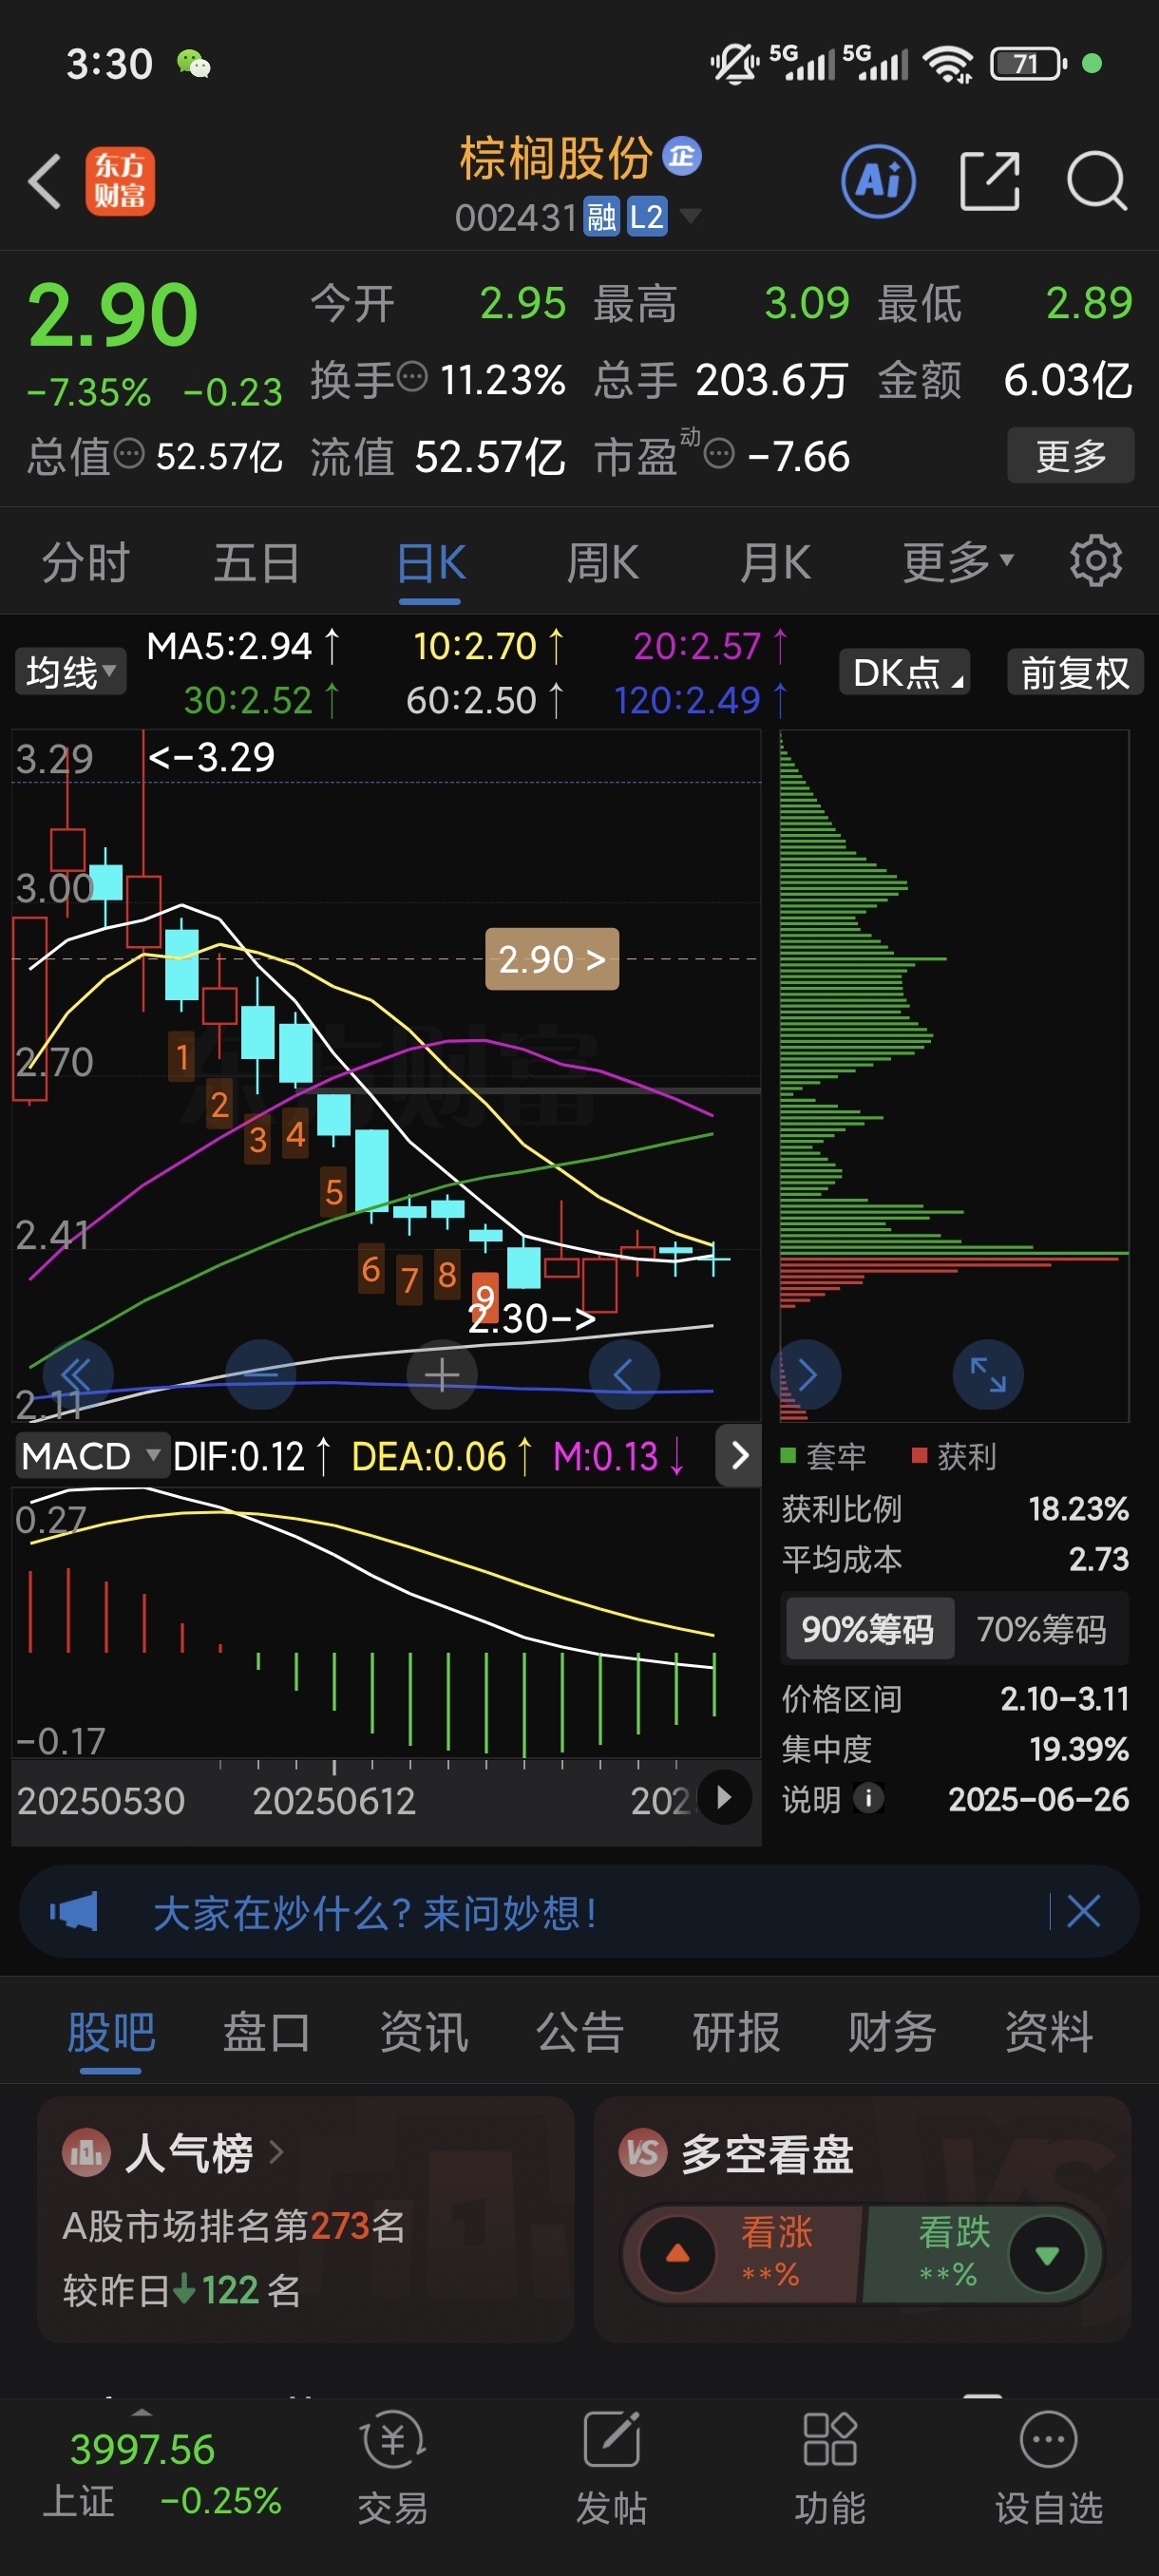Open the AI assistant icon
This screenshot has height=2576, width=1159.
click(878, 181)
